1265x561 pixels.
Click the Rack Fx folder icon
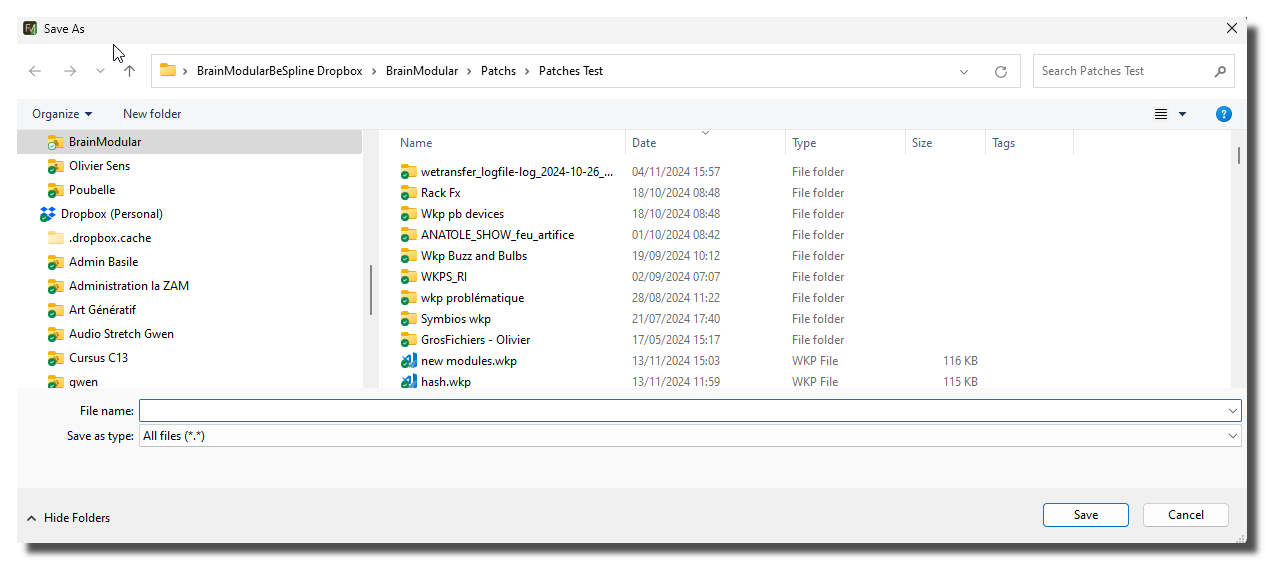click(x=408, y=193)
